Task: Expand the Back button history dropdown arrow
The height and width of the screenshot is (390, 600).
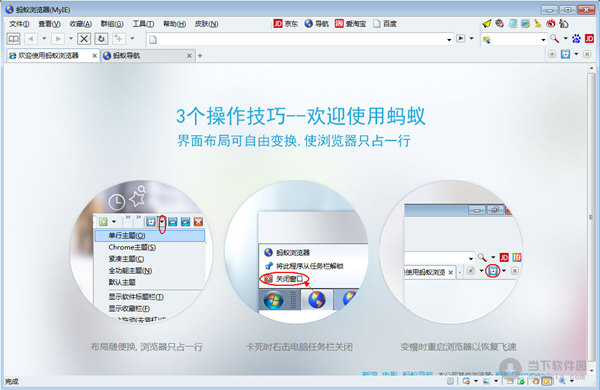Action: point(44,39)
